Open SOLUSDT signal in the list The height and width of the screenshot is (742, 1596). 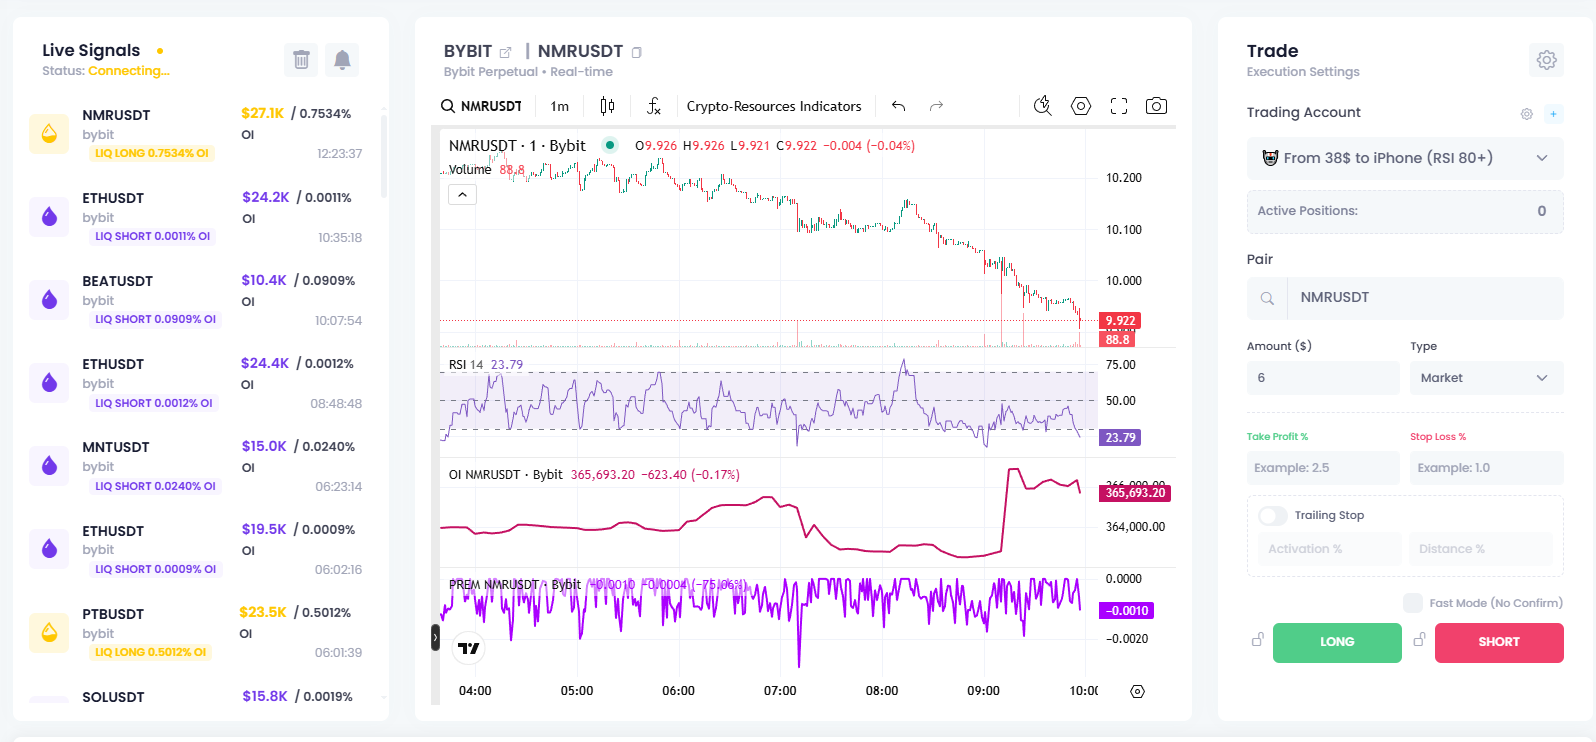tap(197, 698)
